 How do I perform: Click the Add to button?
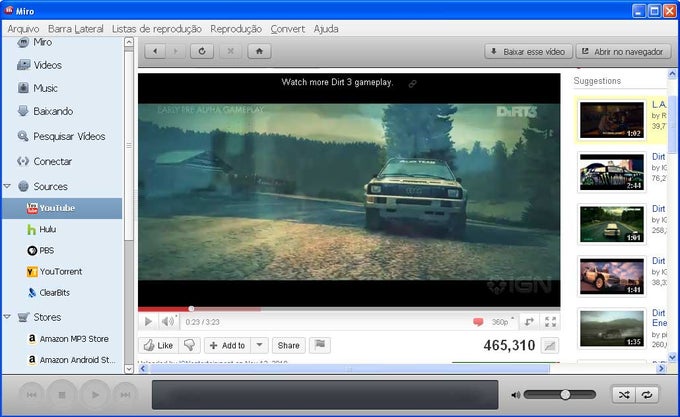pos(227,345)
